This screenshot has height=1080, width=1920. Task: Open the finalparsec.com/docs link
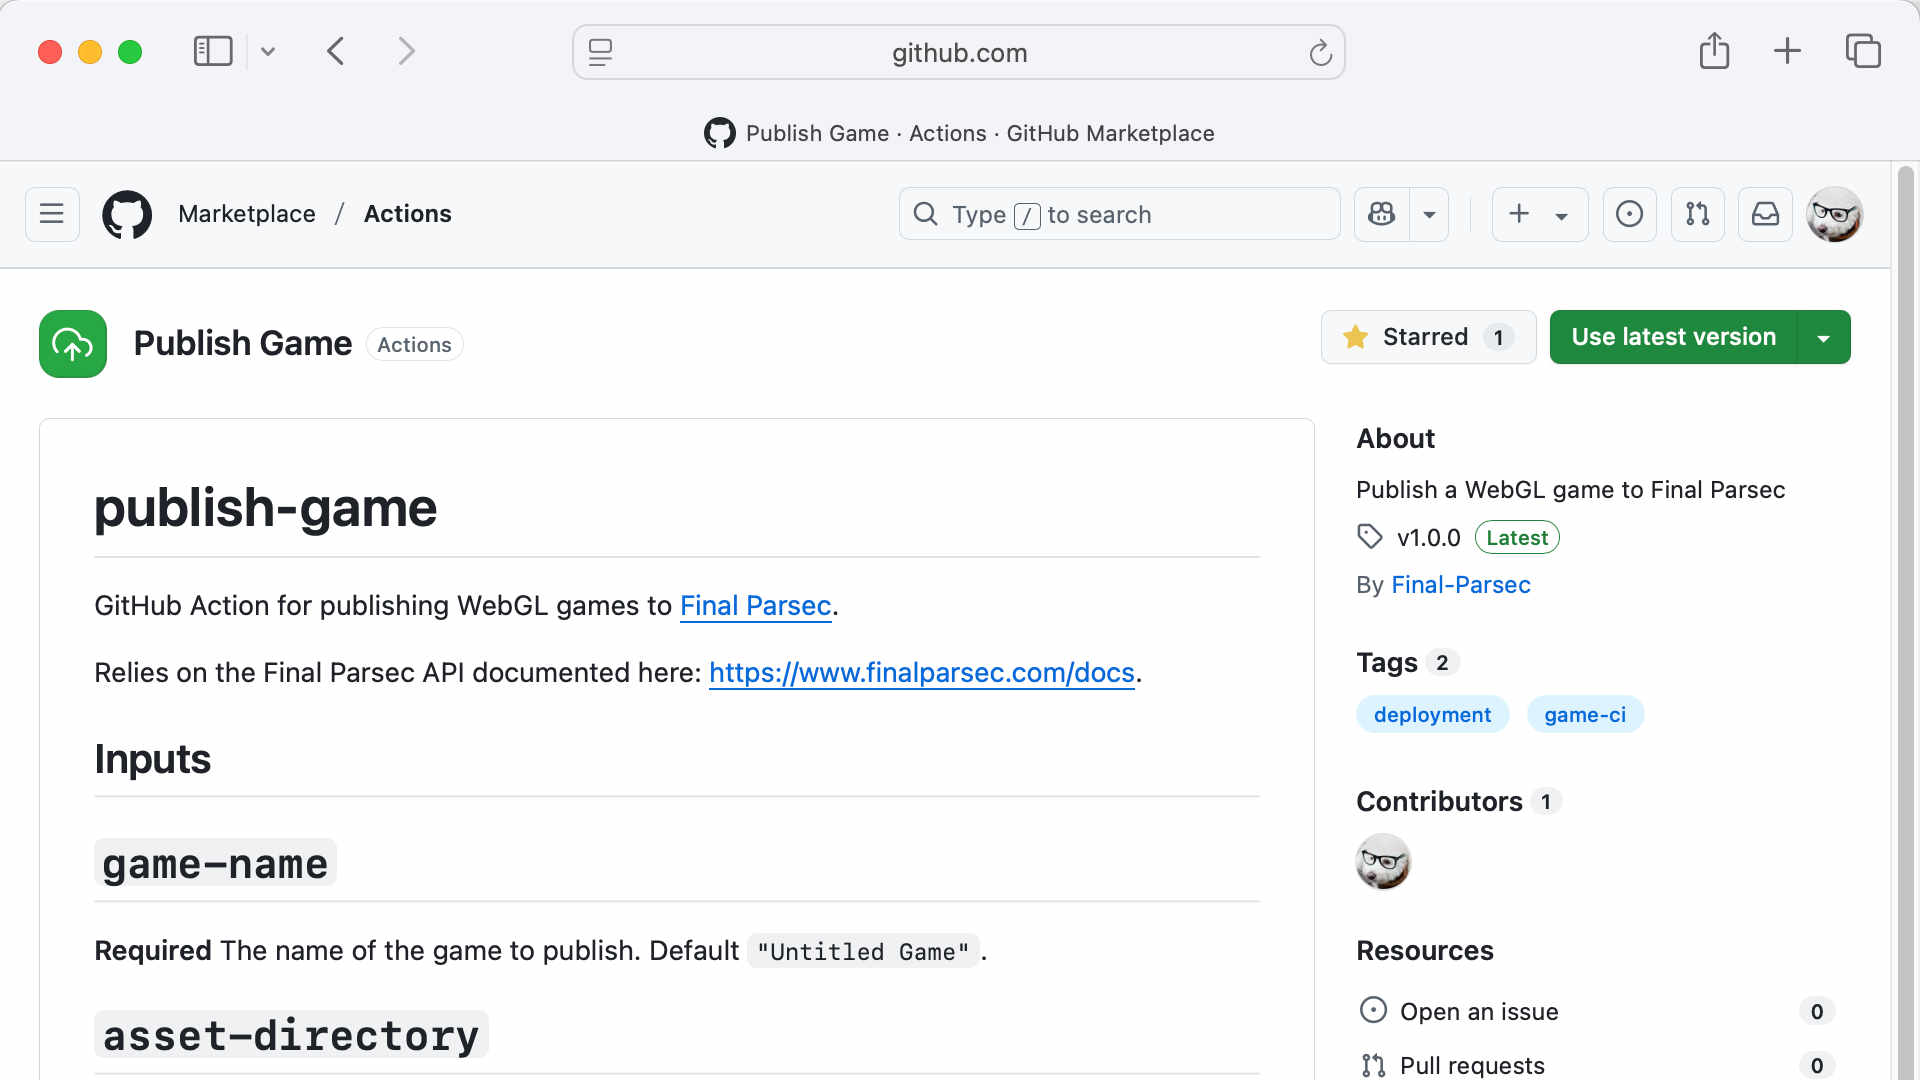coord(921,673)
